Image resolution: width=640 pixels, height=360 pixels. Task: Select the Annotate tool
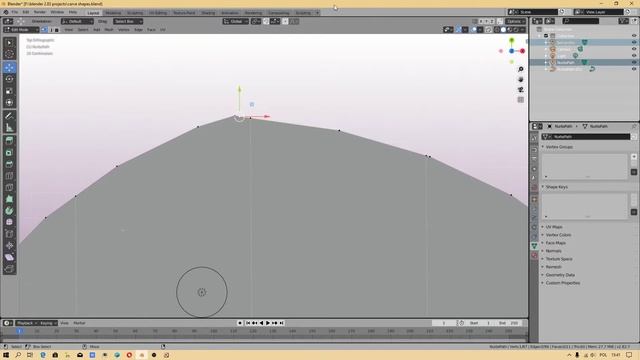click(x=9, y=116)
